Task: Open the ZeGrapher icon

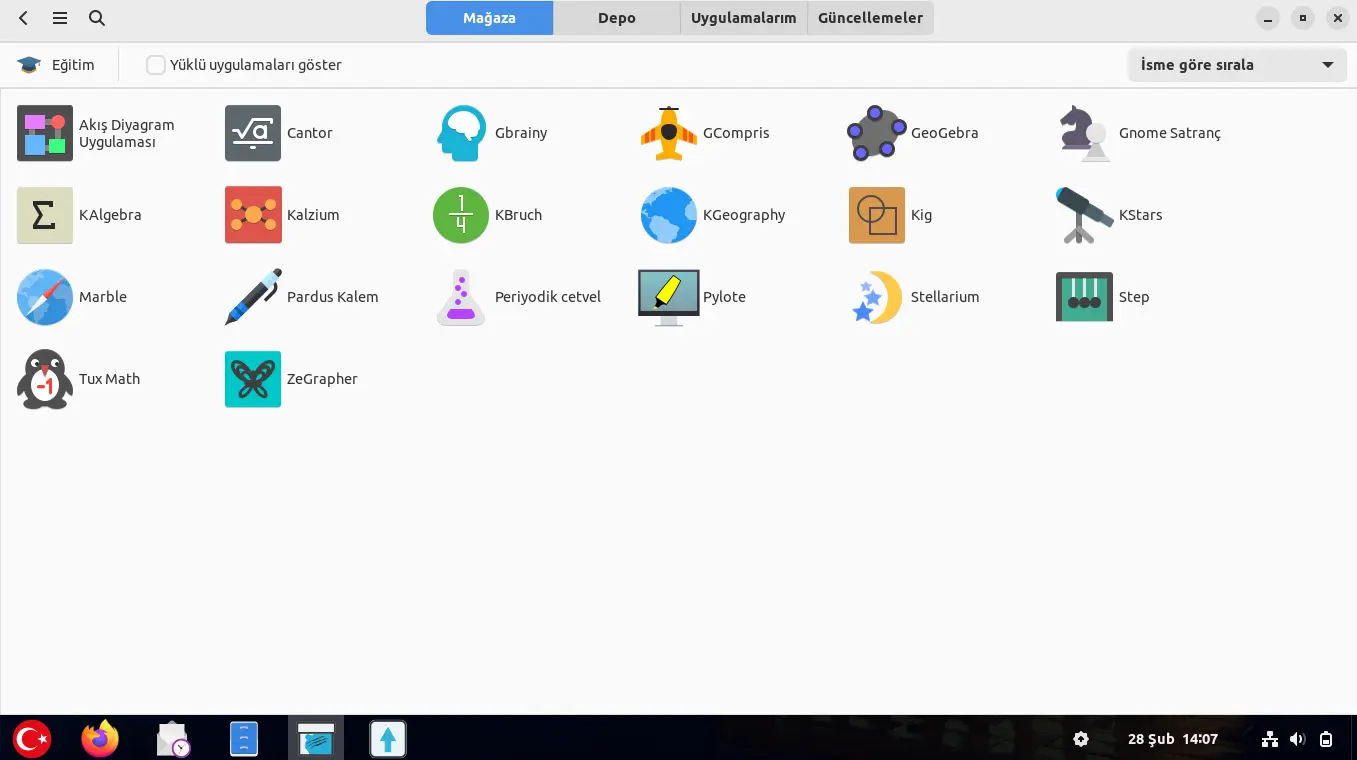Action: (x=253, y=379)
